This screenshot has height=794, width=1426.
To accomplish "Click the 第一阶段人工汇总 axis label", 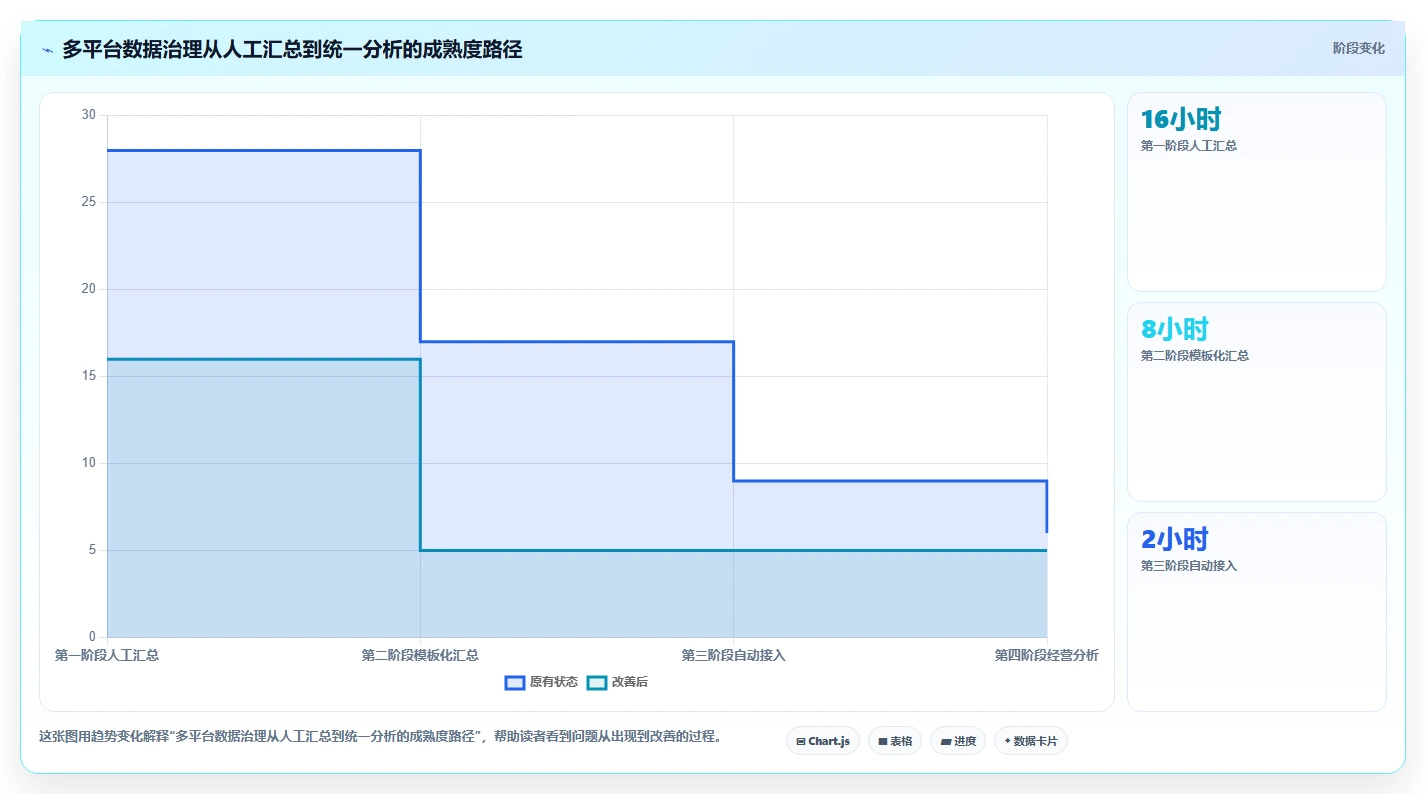I will click(107, 655).
